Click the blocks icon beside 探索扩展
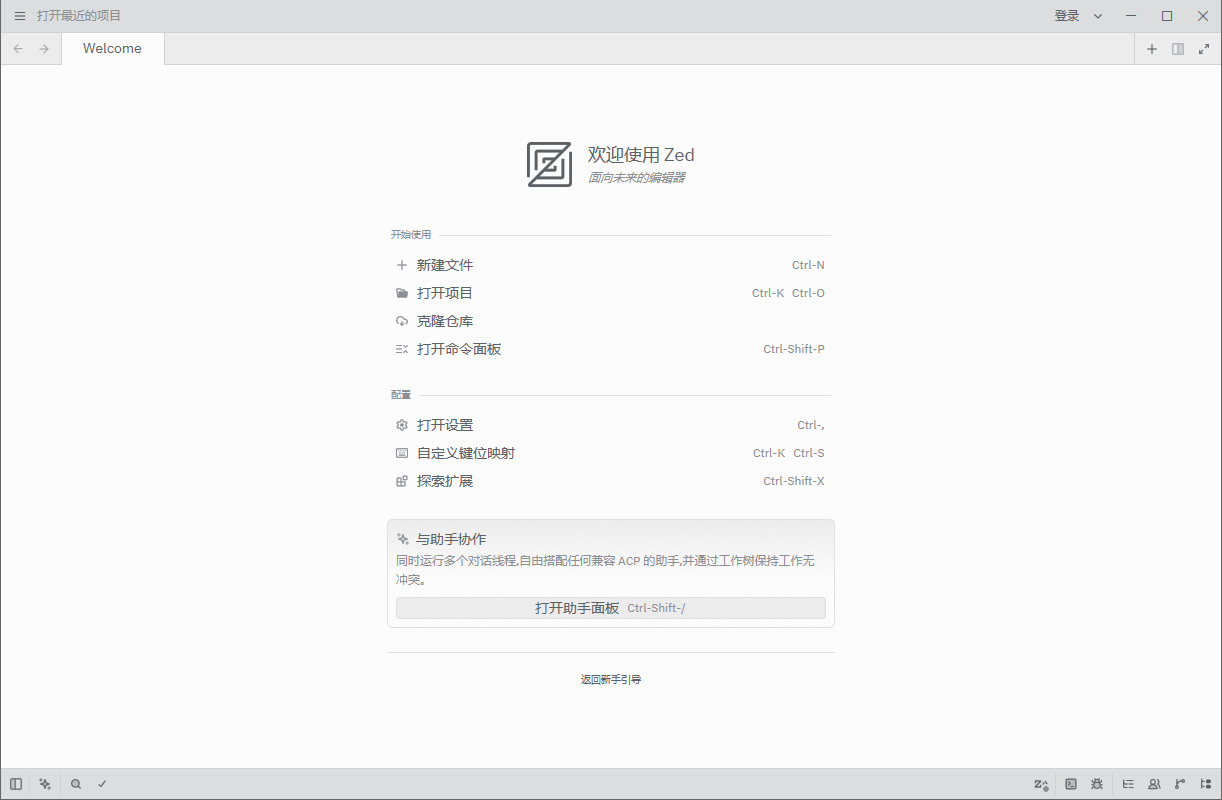Viewport: 1222px width, 800px height. (402, 481)
